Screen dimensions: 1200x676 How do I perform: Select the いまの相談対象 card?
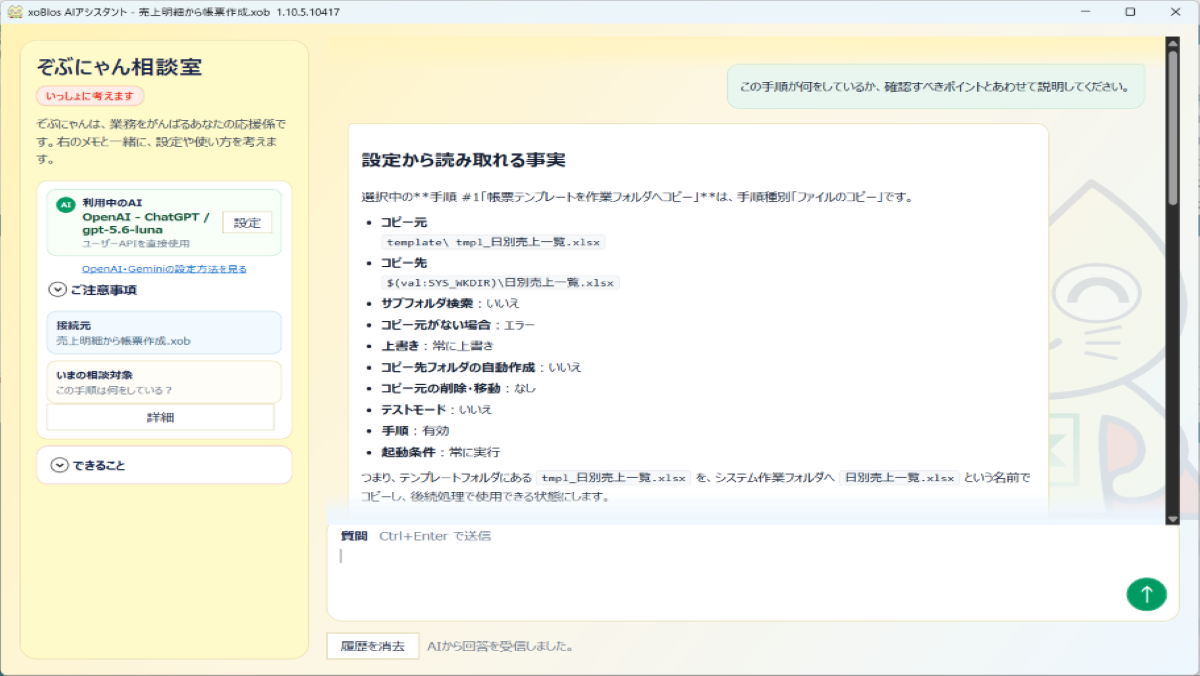(x=164, y=382)
